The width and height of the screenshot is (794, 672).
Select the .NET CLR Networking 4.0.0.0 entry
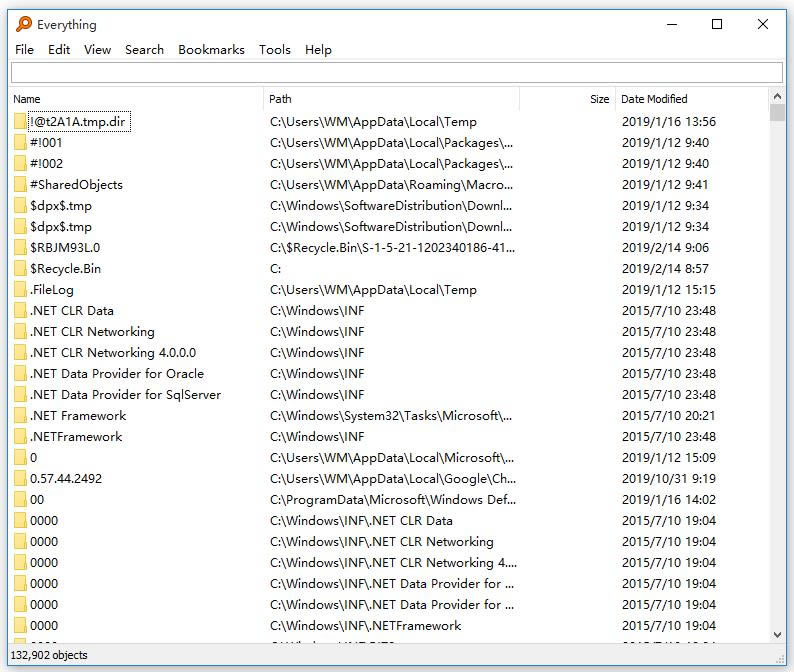coord(112,352)
